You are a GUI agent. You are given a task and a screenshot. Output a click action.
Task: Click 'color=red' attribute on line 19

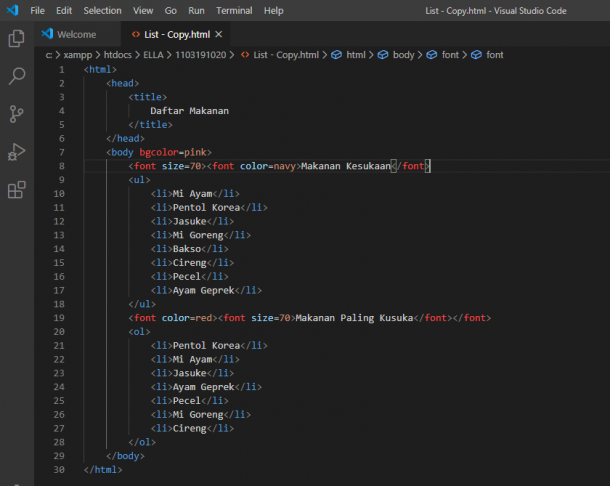[x=187, y=318]
